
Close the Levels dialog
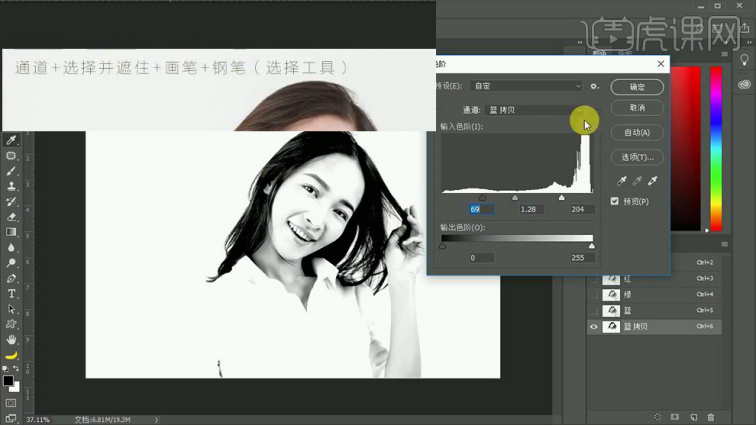(x=661, y=64)
